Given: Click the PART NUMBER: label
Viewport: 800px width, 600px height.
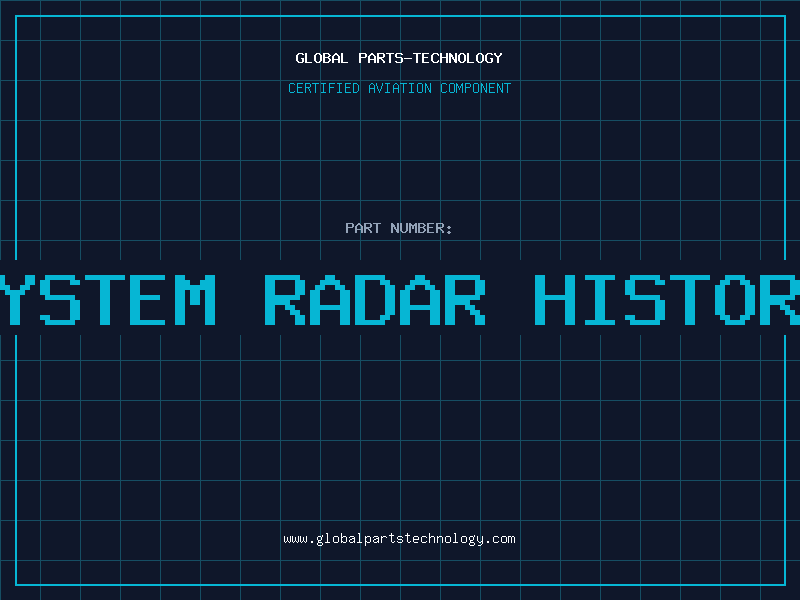Looking at the screenshot, I should click(399, 228).
